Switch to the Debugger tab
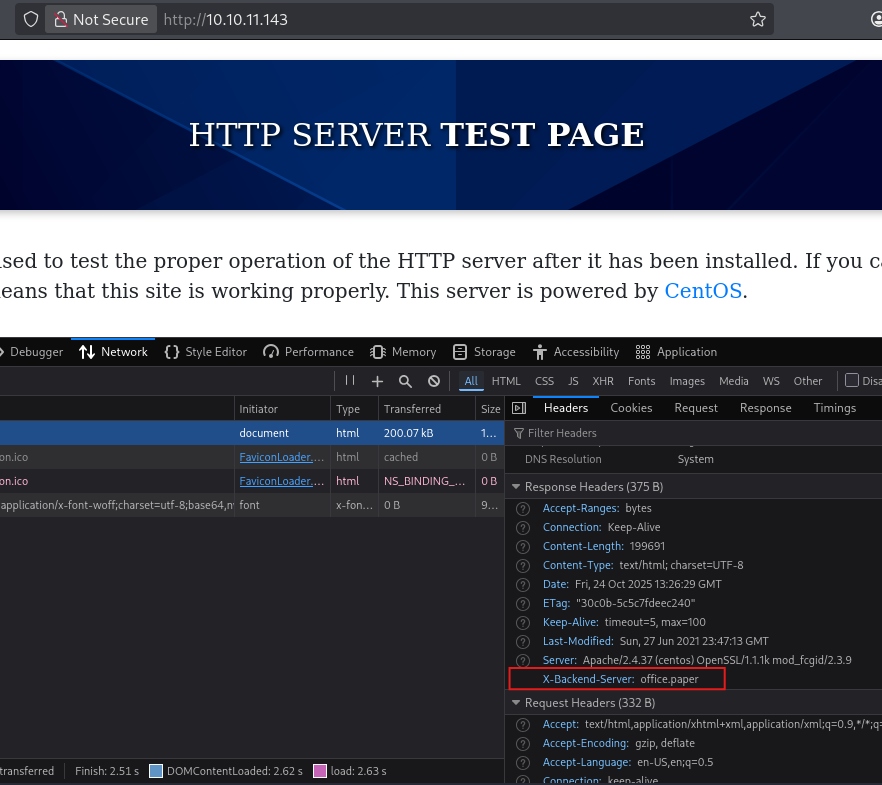Image resolution: width=882 pixels, height=785 pixels. [x=32, y=352]
